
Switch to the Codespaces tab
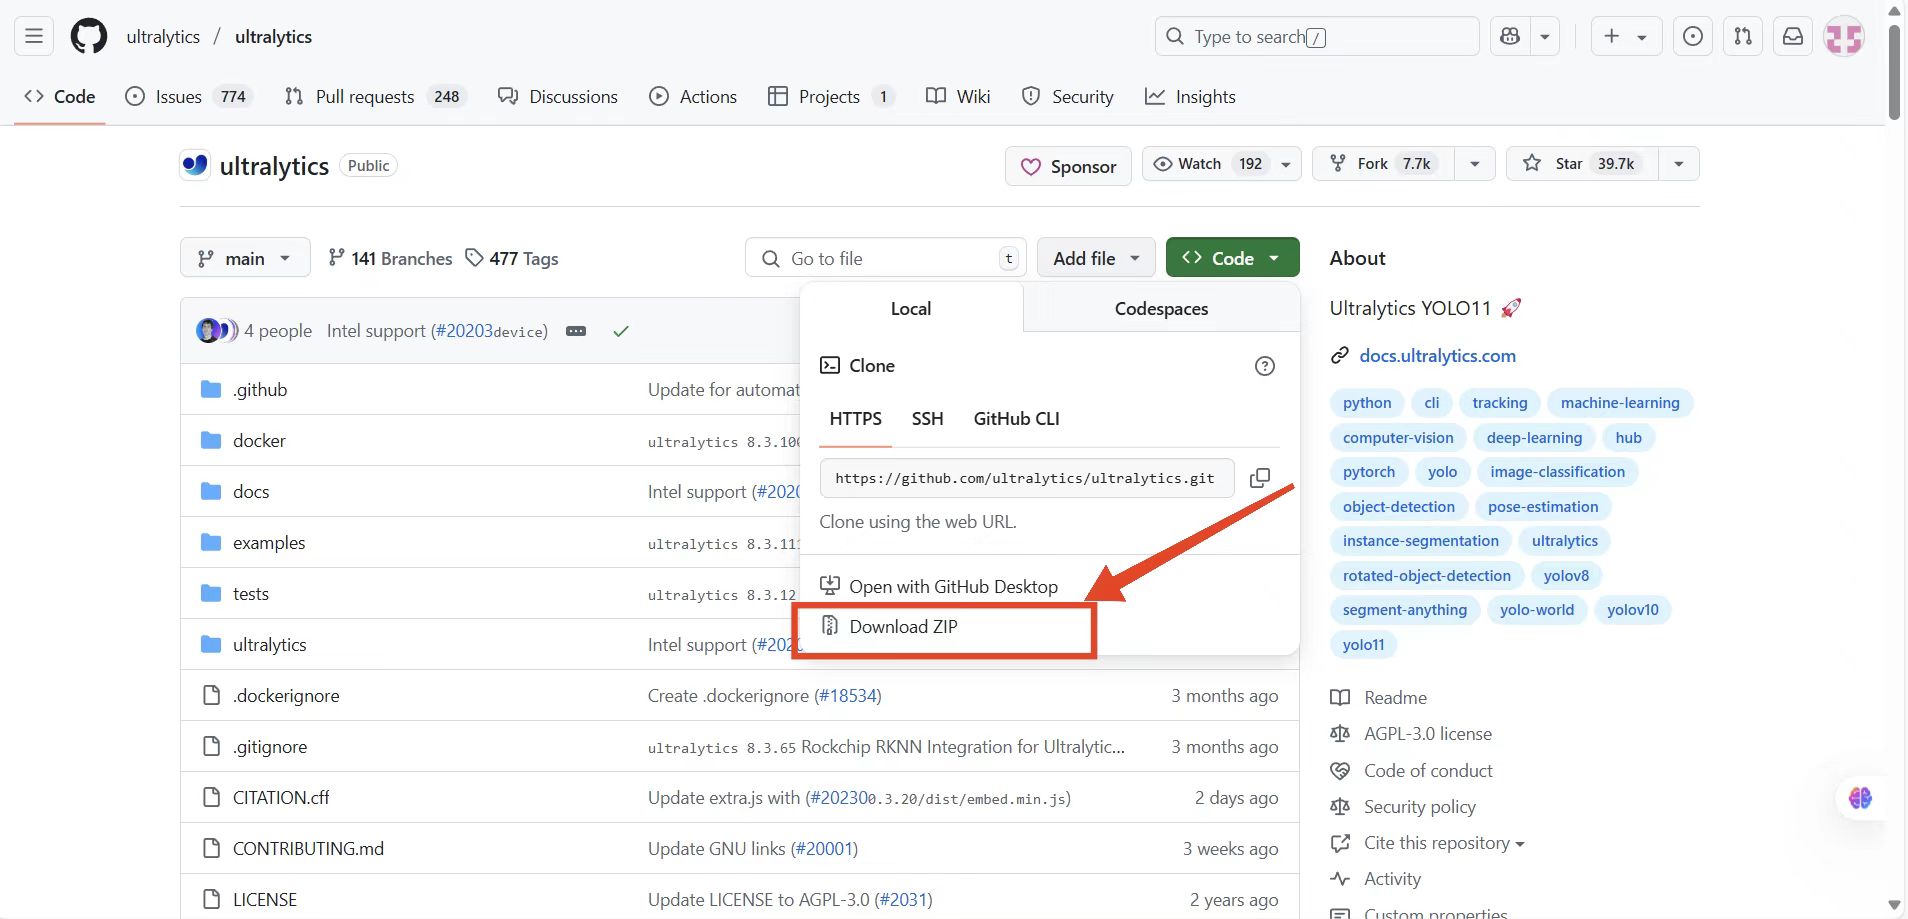pyautogui.click(x=1161, y=309)
